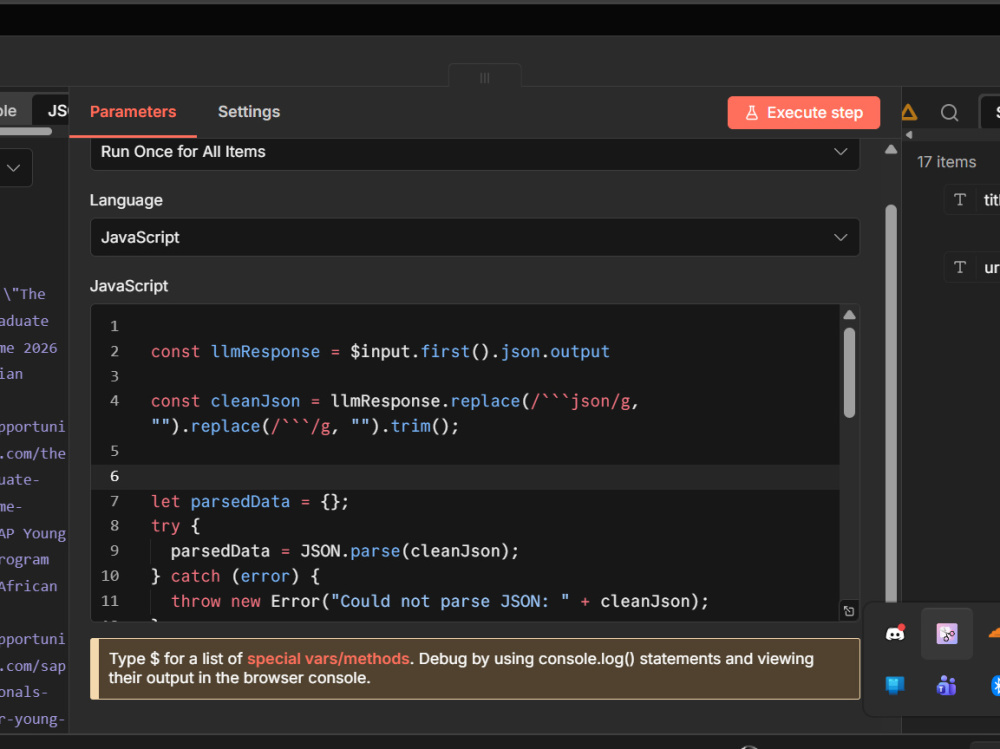Click the 17 items label
This screenshot has height=749, width=1000.
[946, 162]
